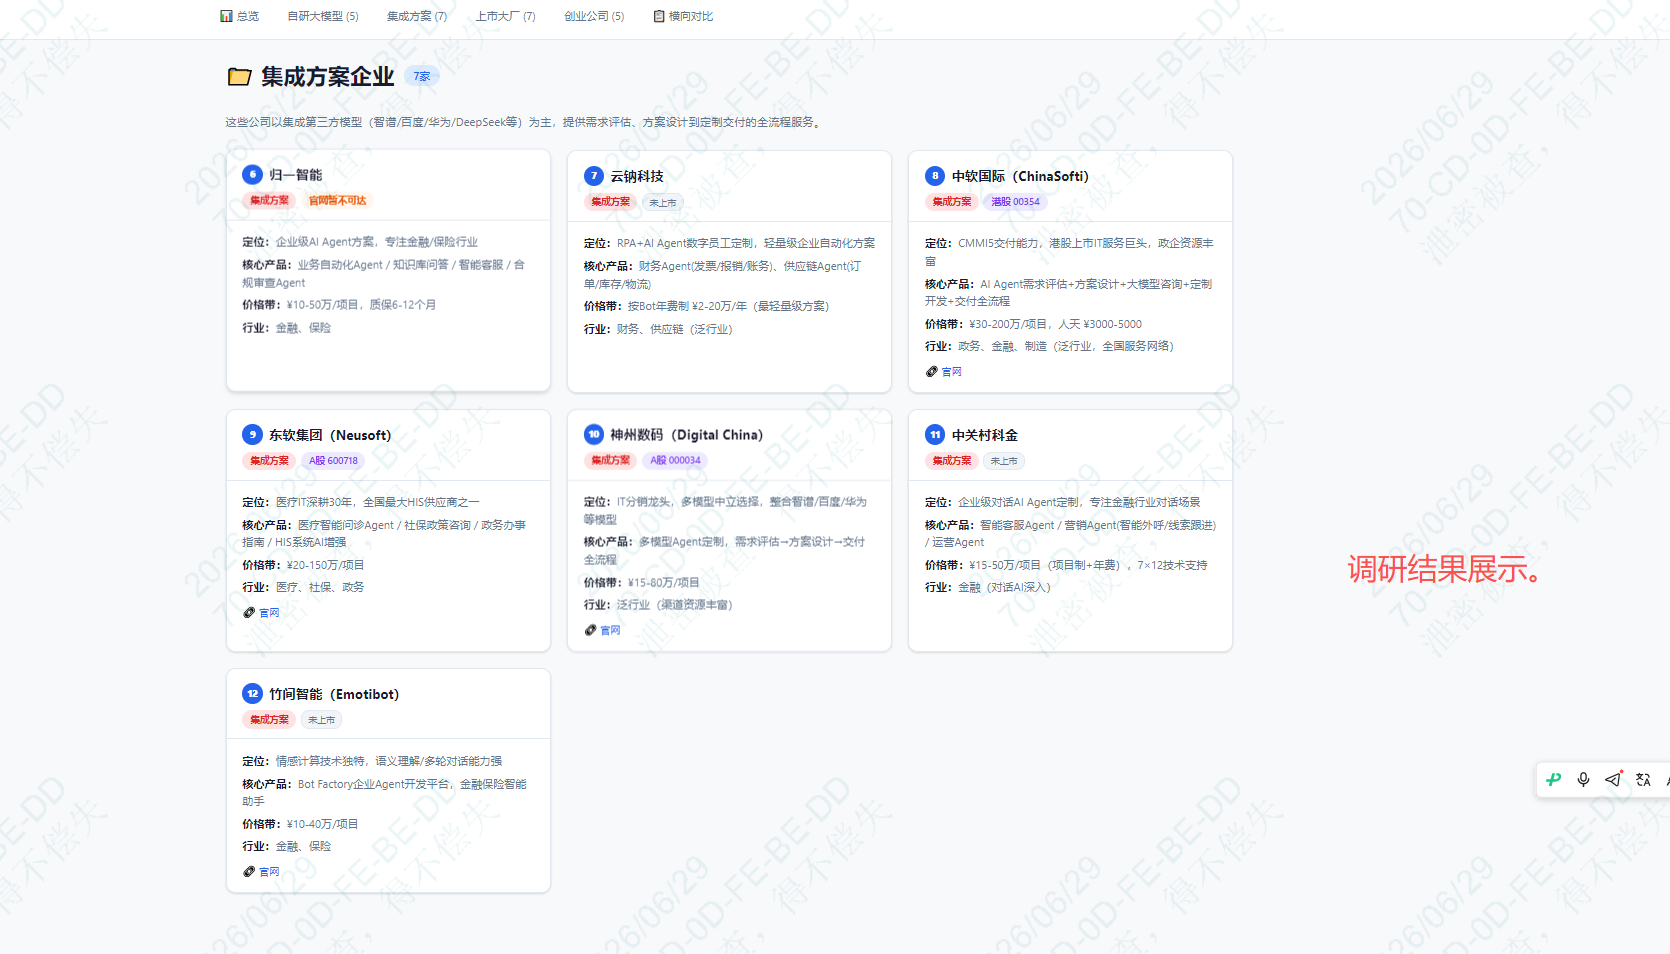This screenshot has height=954, width=1670.
Task: Click price text ¥30-200万/项目 in 中软国际 card
Action: pyautogui.click(x=1009, y=324)
